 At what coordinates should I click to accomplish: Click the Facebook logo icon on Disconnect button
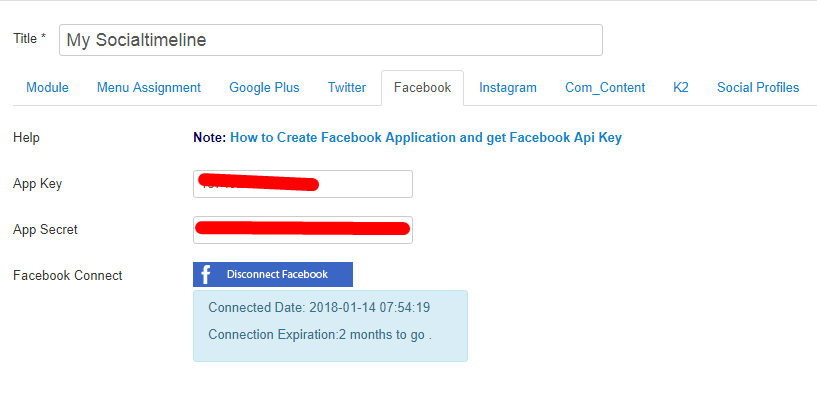pos(206,274)
